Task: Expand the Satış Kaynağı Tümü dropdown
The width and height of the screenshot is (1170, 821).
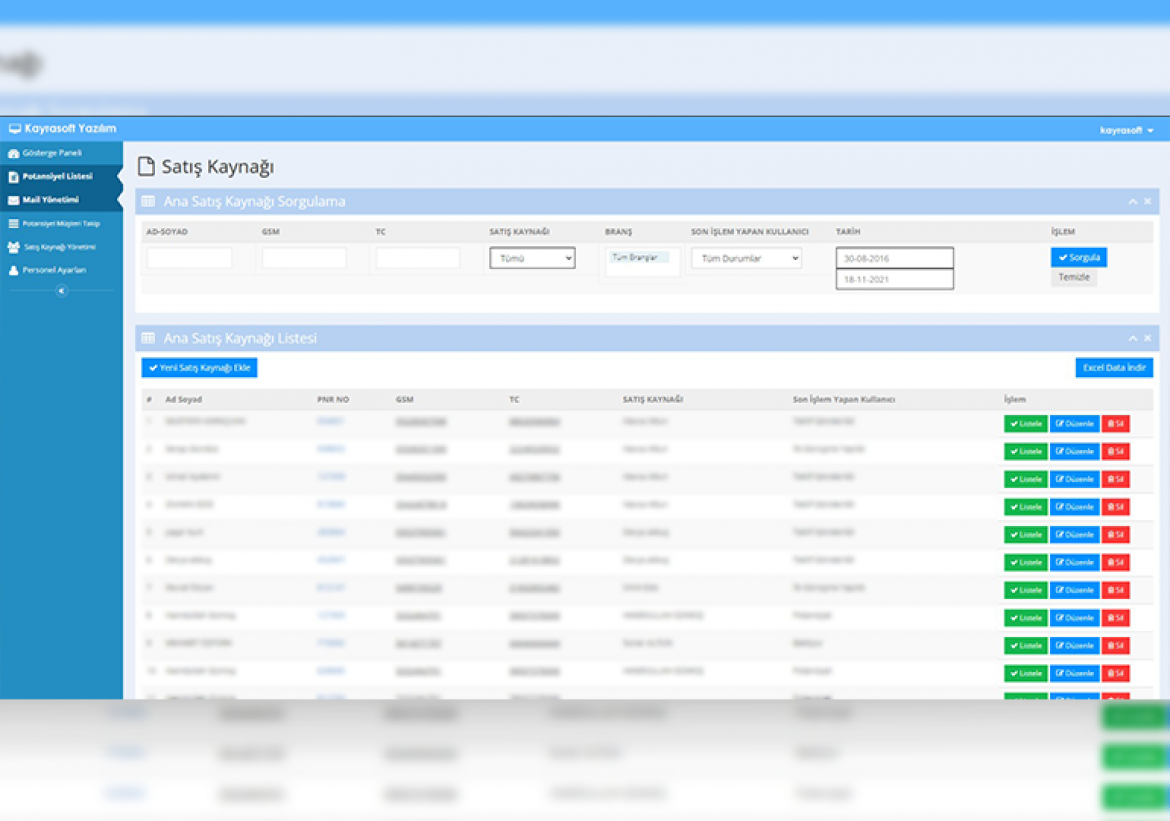Action: coord(532,258)
